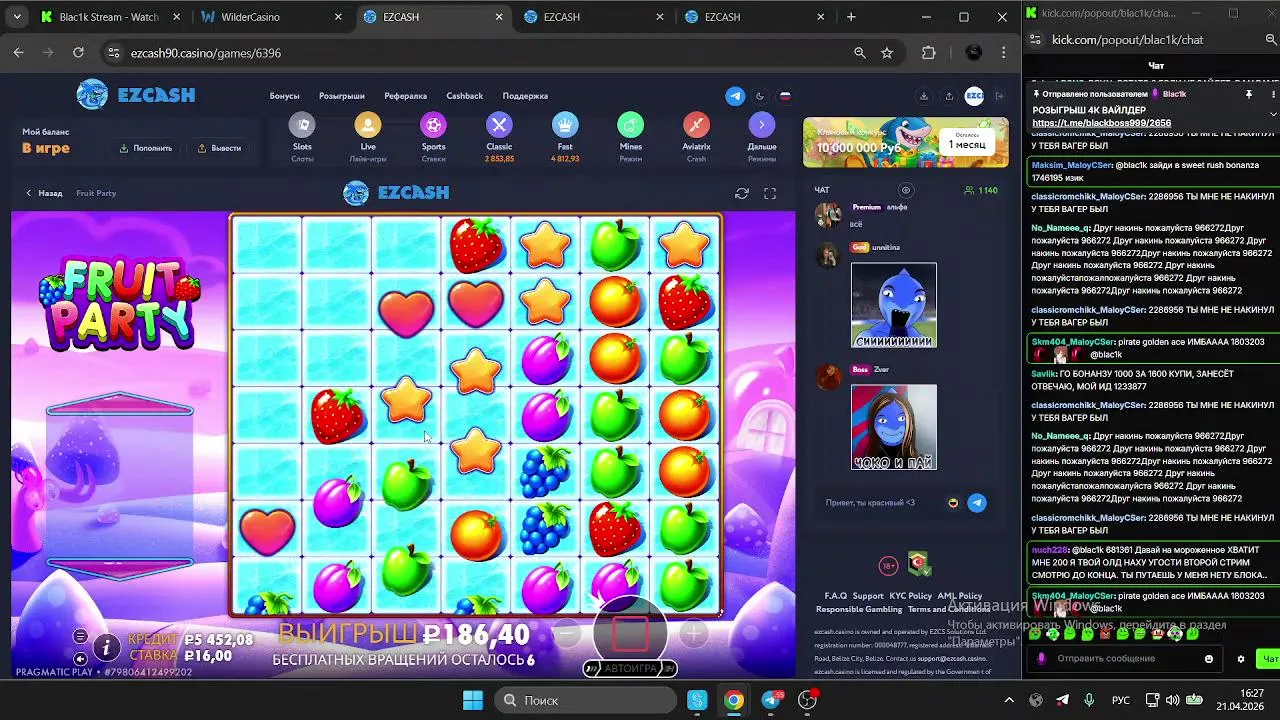
Task: Collapse pinned message chevron in Kick chat
Action: 1272,113
